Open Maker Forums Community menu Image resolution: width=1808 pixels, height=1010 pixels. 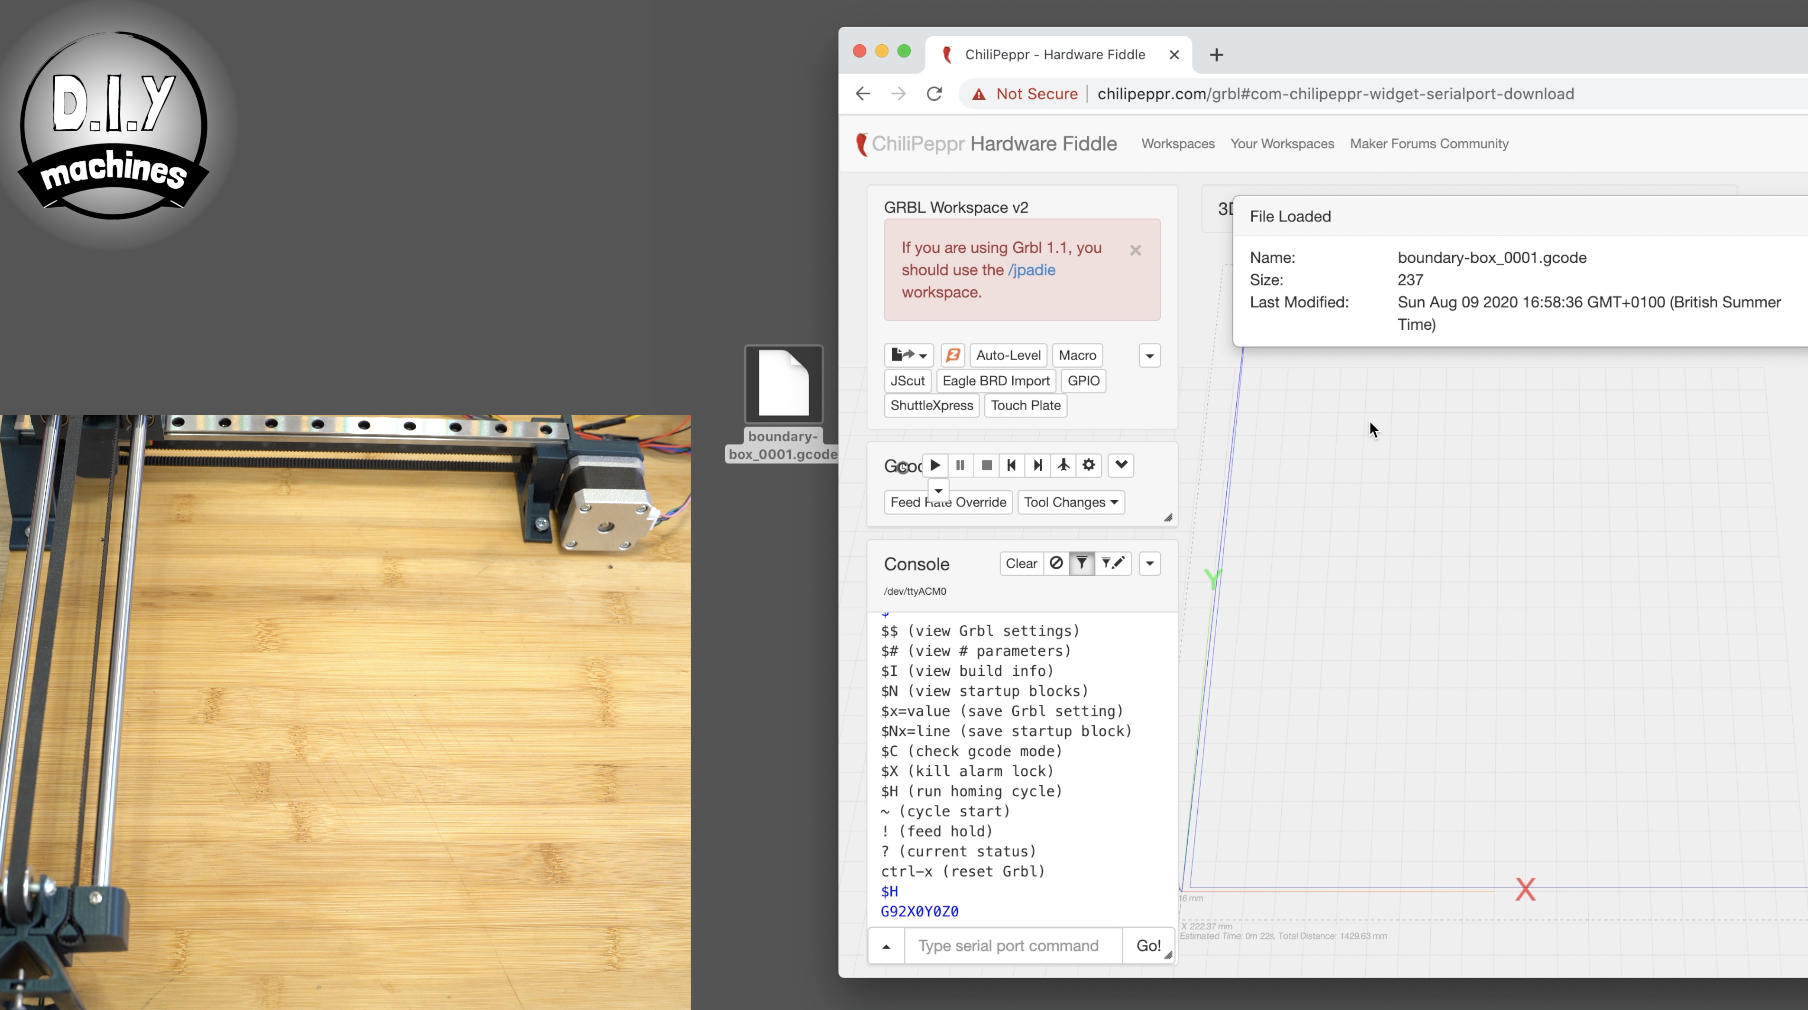pyautogui.click(x=1429, y=144)
